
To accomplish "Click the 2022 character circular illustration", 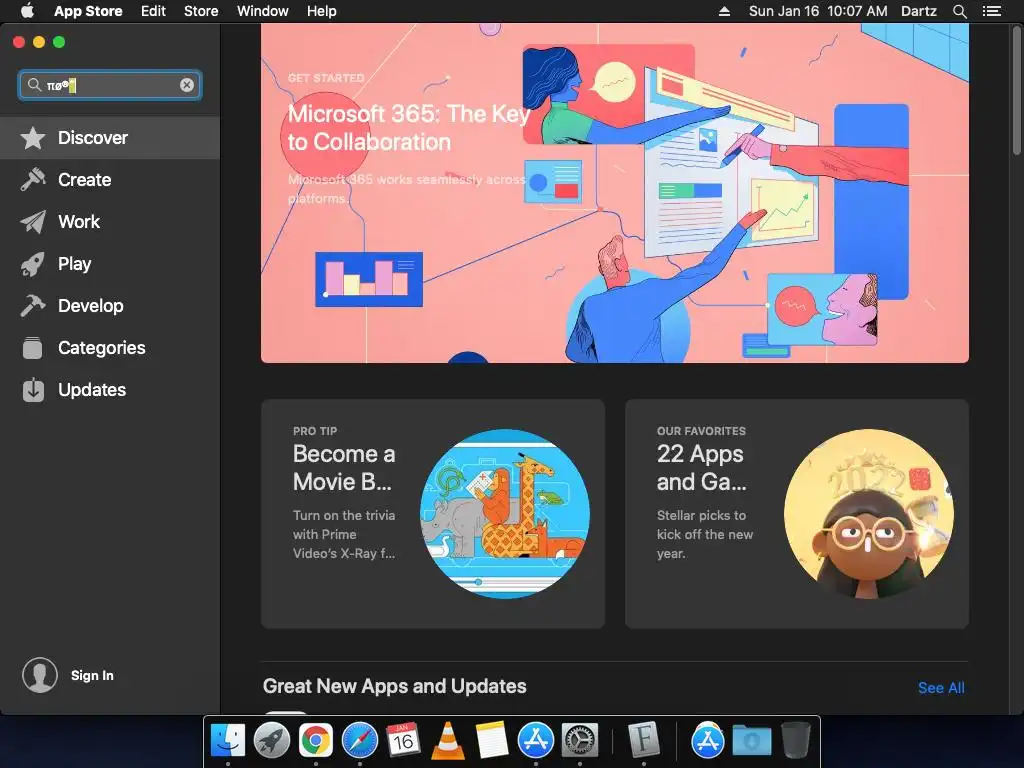I will pos(869,514).
